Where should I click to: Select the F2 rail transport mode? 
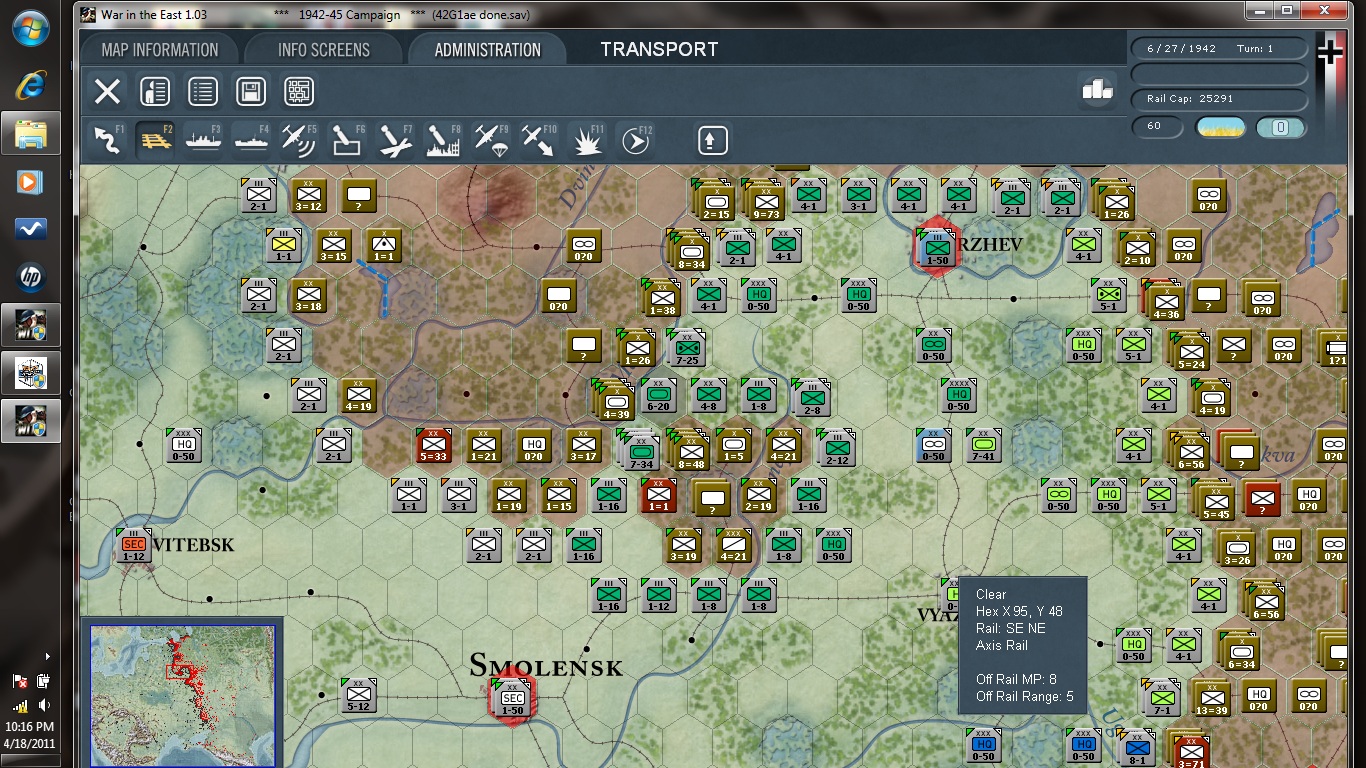[156, 140]
